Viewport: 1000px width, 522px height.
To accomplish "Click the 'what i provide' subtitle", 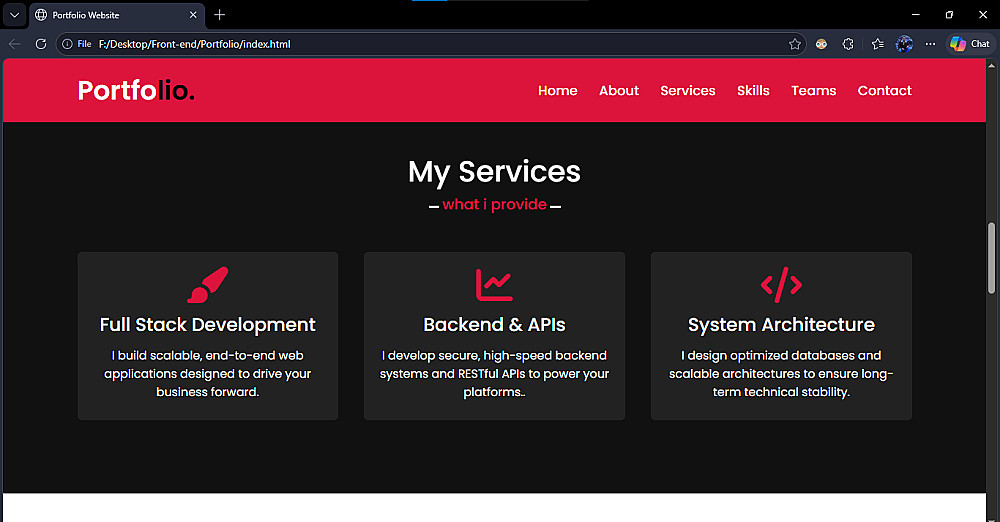I will [494, 204].
